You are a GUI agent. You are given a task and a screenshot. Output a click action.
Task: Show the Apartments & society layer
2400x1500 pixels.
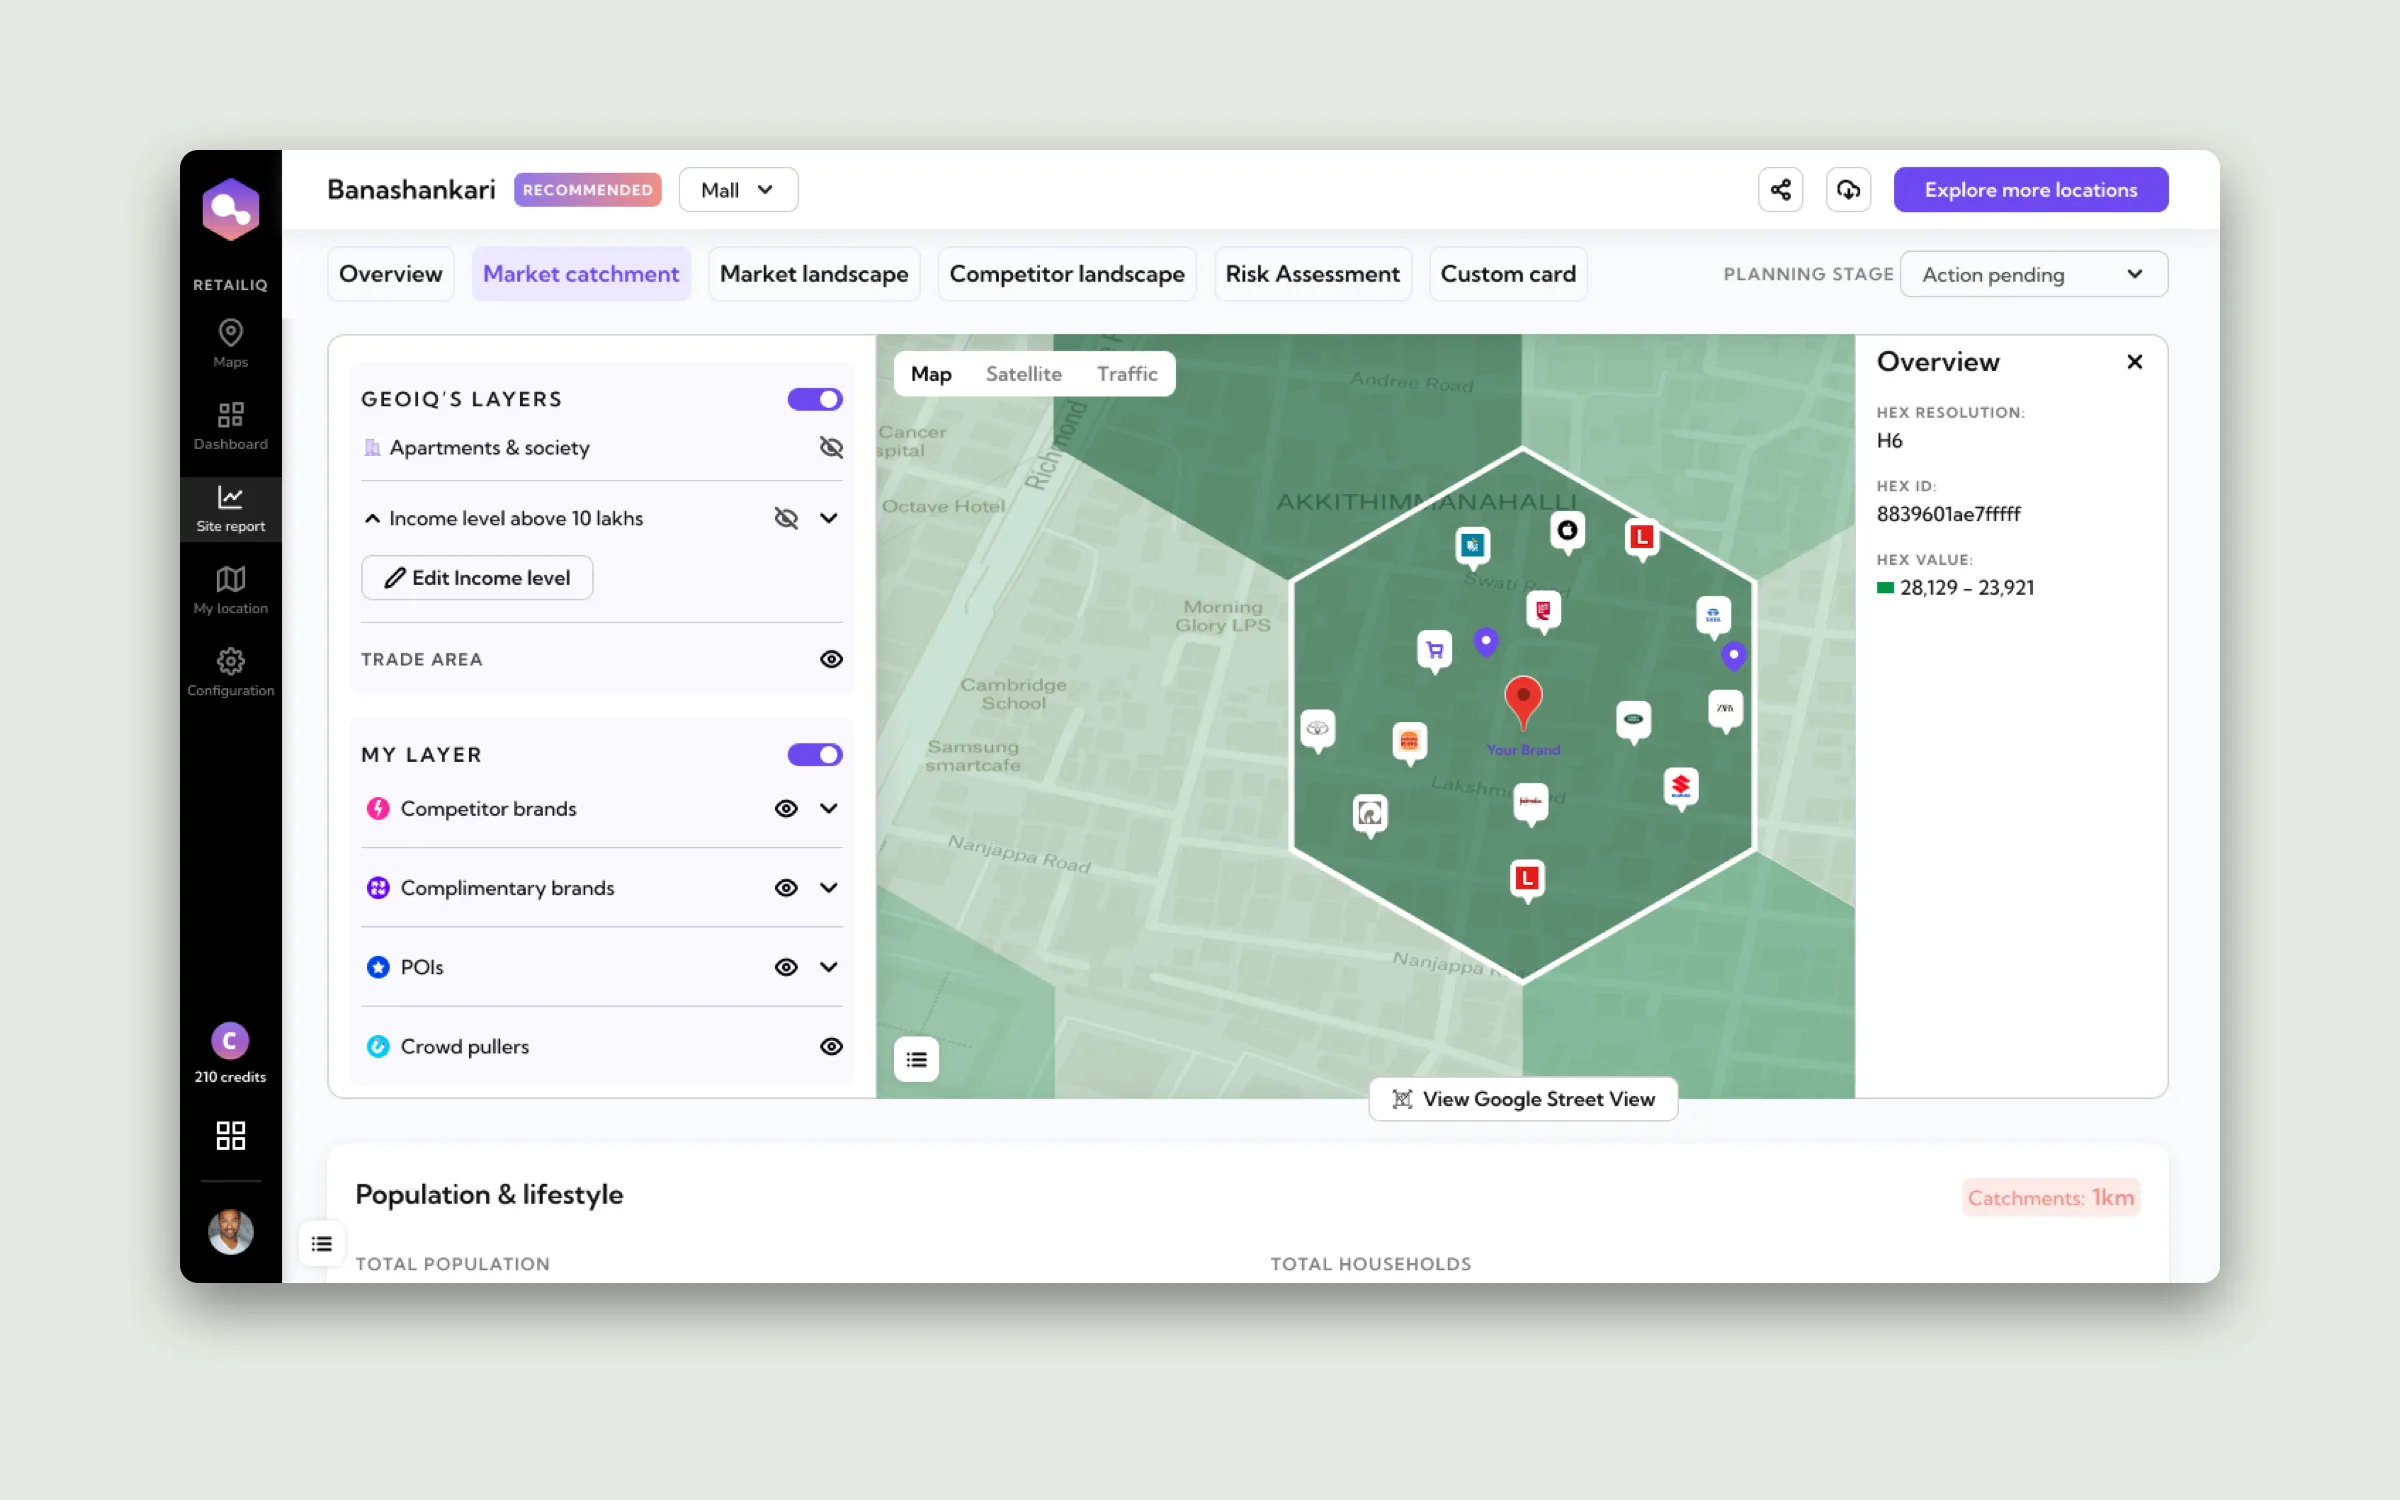click(x=831, y=447)
